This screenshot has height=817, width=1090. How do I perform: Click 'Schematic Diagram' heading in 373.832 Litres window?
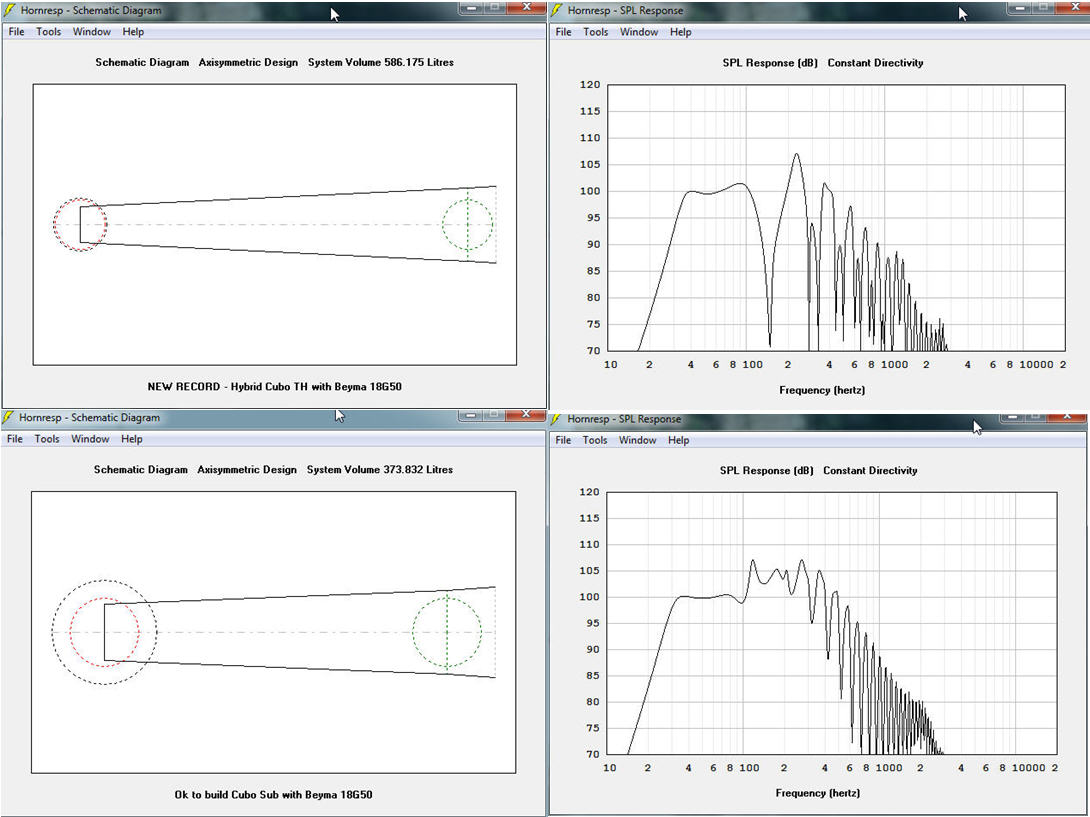coord(140,469)
